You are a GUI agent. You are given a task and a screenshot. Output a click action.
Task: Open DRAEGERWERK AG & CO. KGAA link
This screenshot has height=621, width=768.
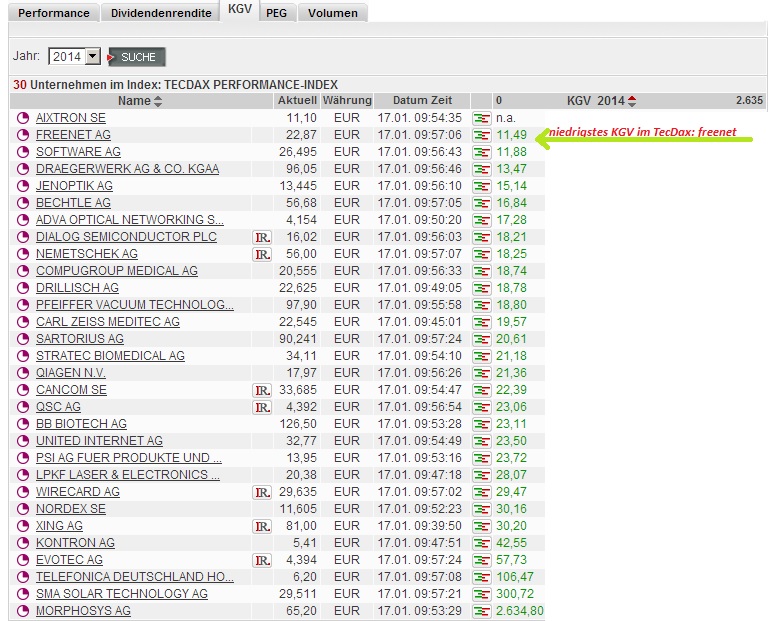click(x=127, y=169)
